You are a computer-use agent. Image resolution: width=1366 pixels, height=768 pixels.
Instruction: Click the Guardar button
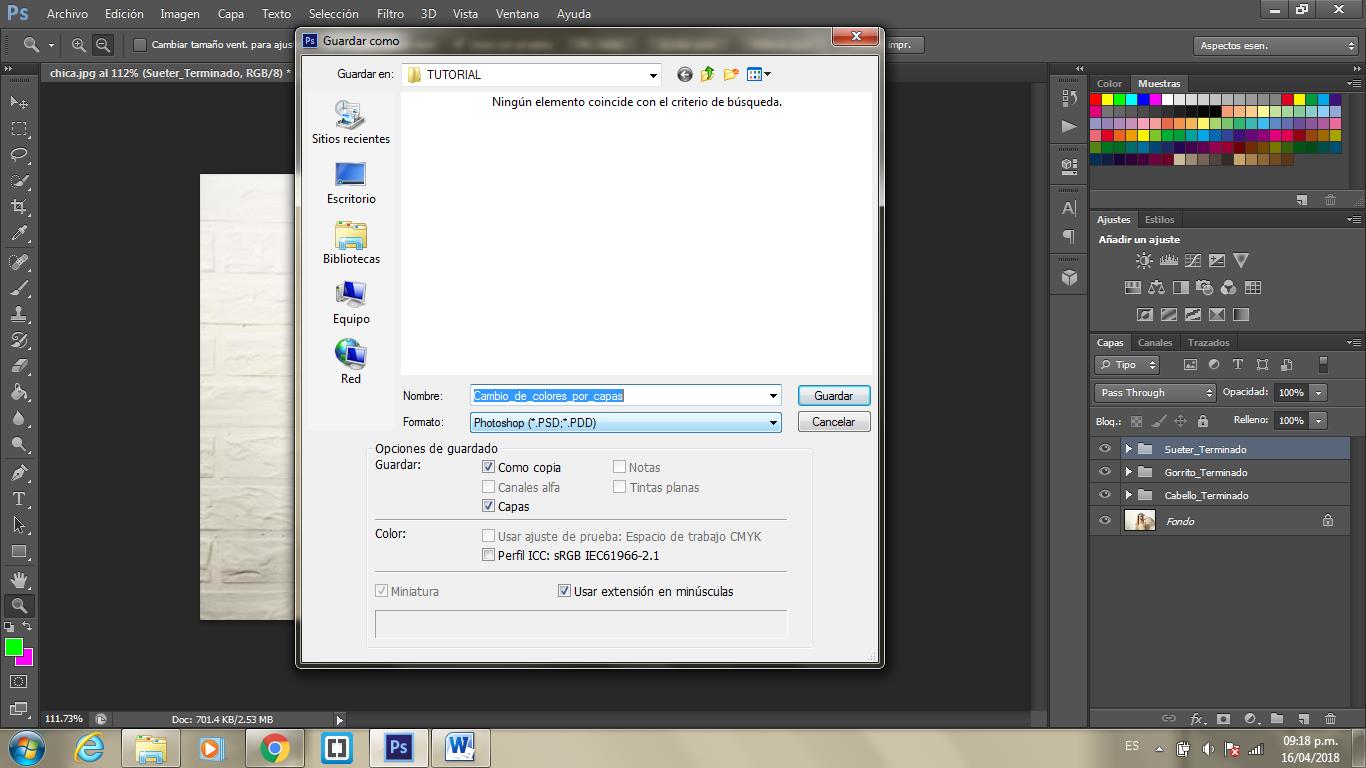tap(833, 396)
